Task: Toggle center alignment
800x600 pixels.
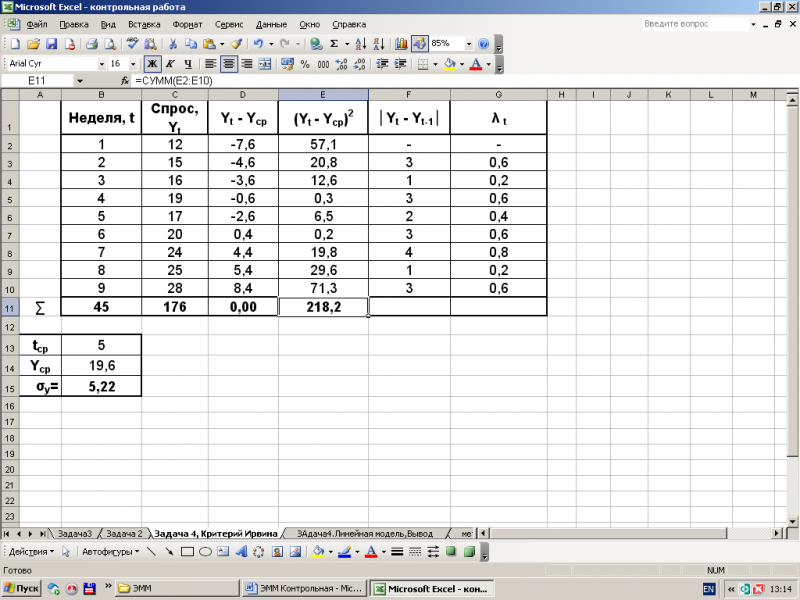Action: [229, 64]
